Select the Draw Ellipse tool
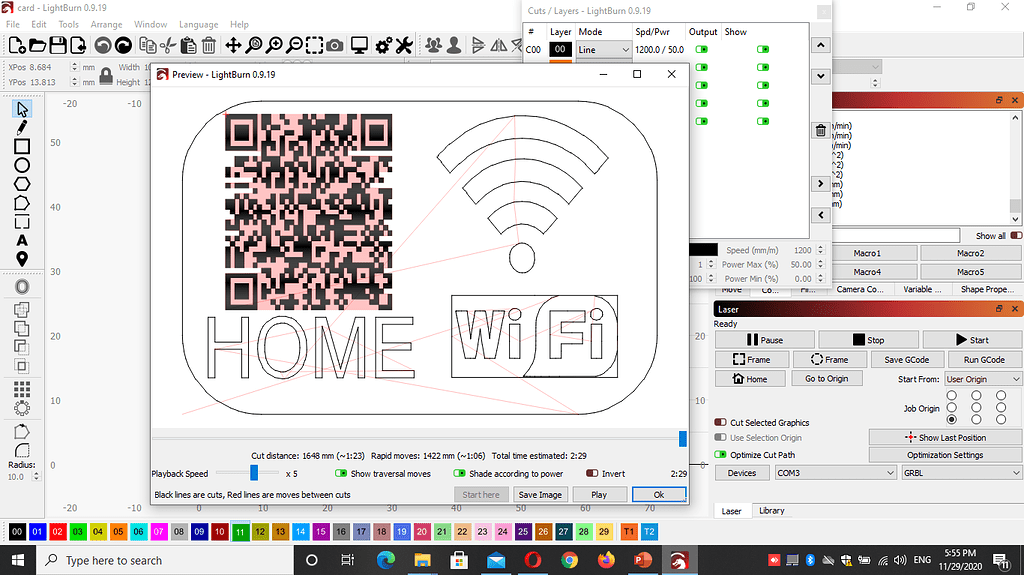 21,165
